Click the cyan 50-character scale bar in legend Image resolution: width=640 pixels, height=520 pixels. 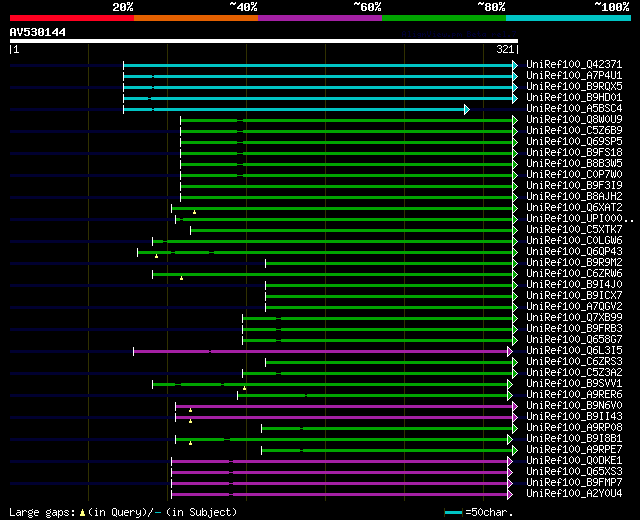(453, 513)
